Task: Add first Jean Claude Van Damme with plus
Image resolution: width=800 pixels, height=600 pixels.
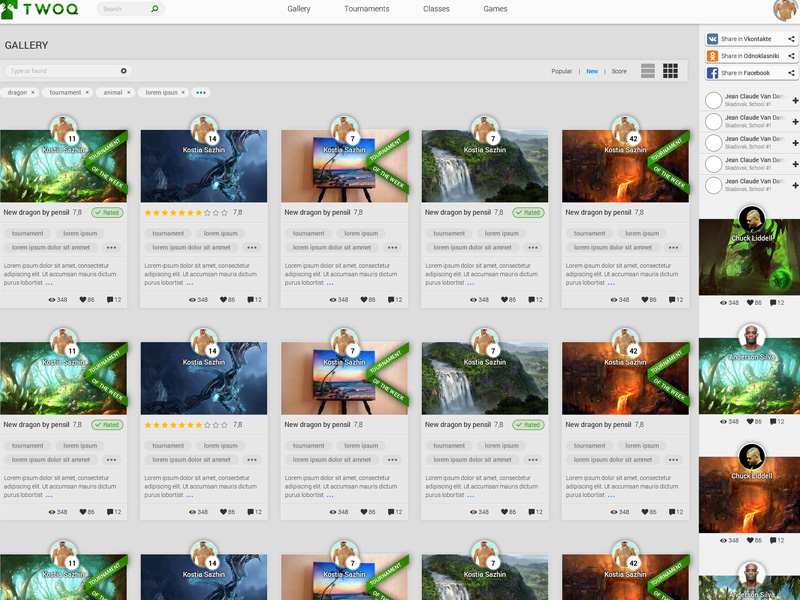Action: coord(795,100)
